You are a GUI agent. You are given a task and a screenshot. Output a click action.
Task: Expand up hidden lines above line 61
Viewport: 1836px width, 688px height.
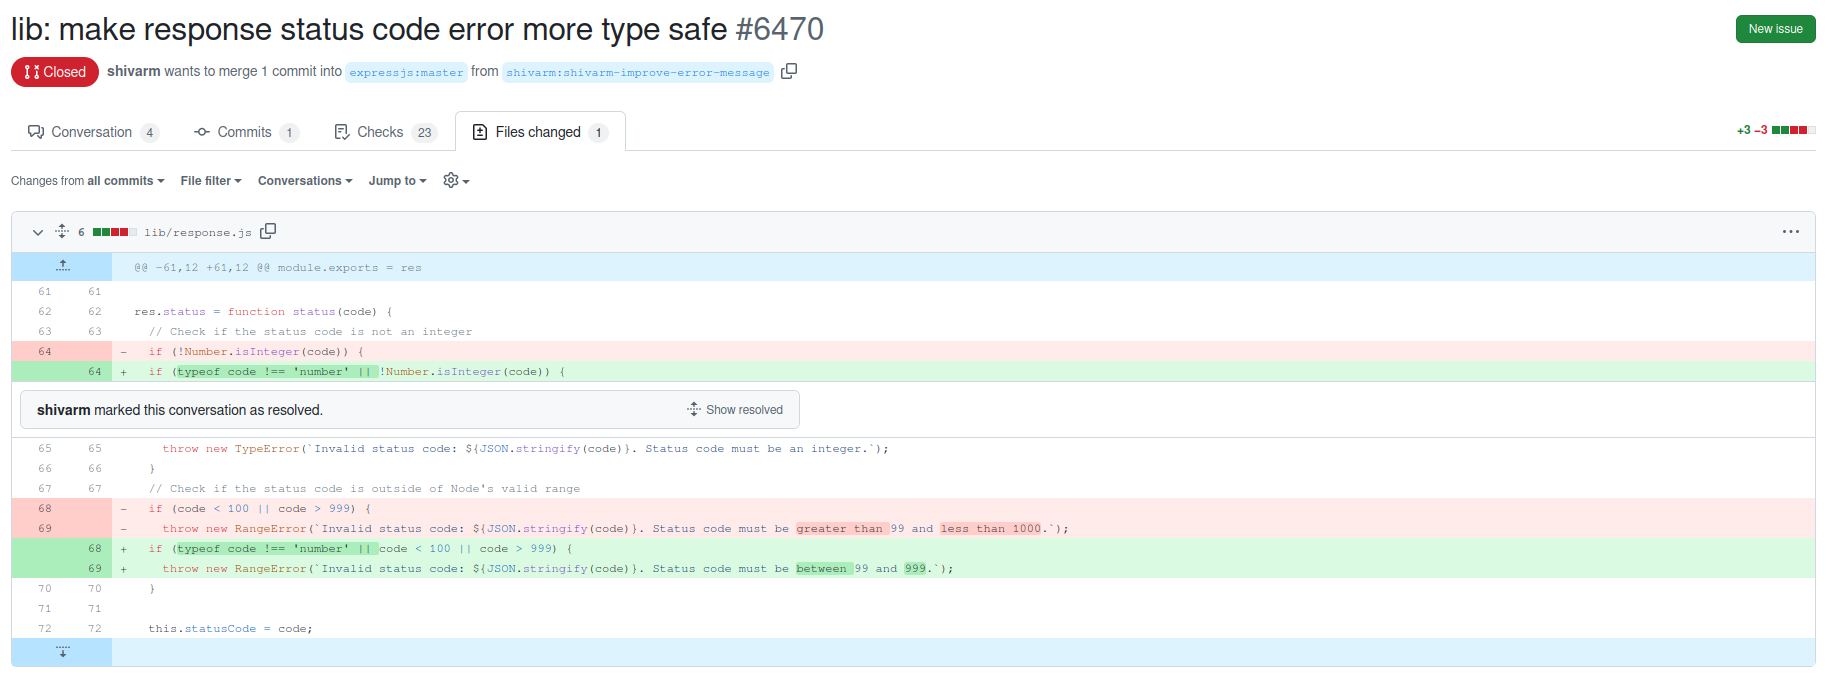click(x=62, y=266)
